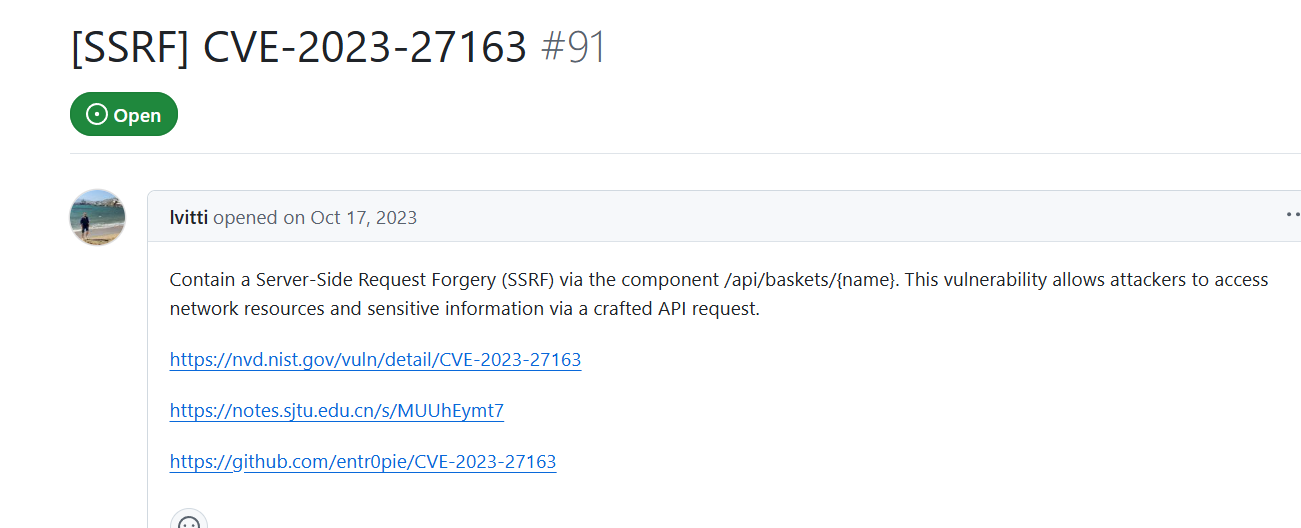Click the lvitti username link

click(189, 217)
